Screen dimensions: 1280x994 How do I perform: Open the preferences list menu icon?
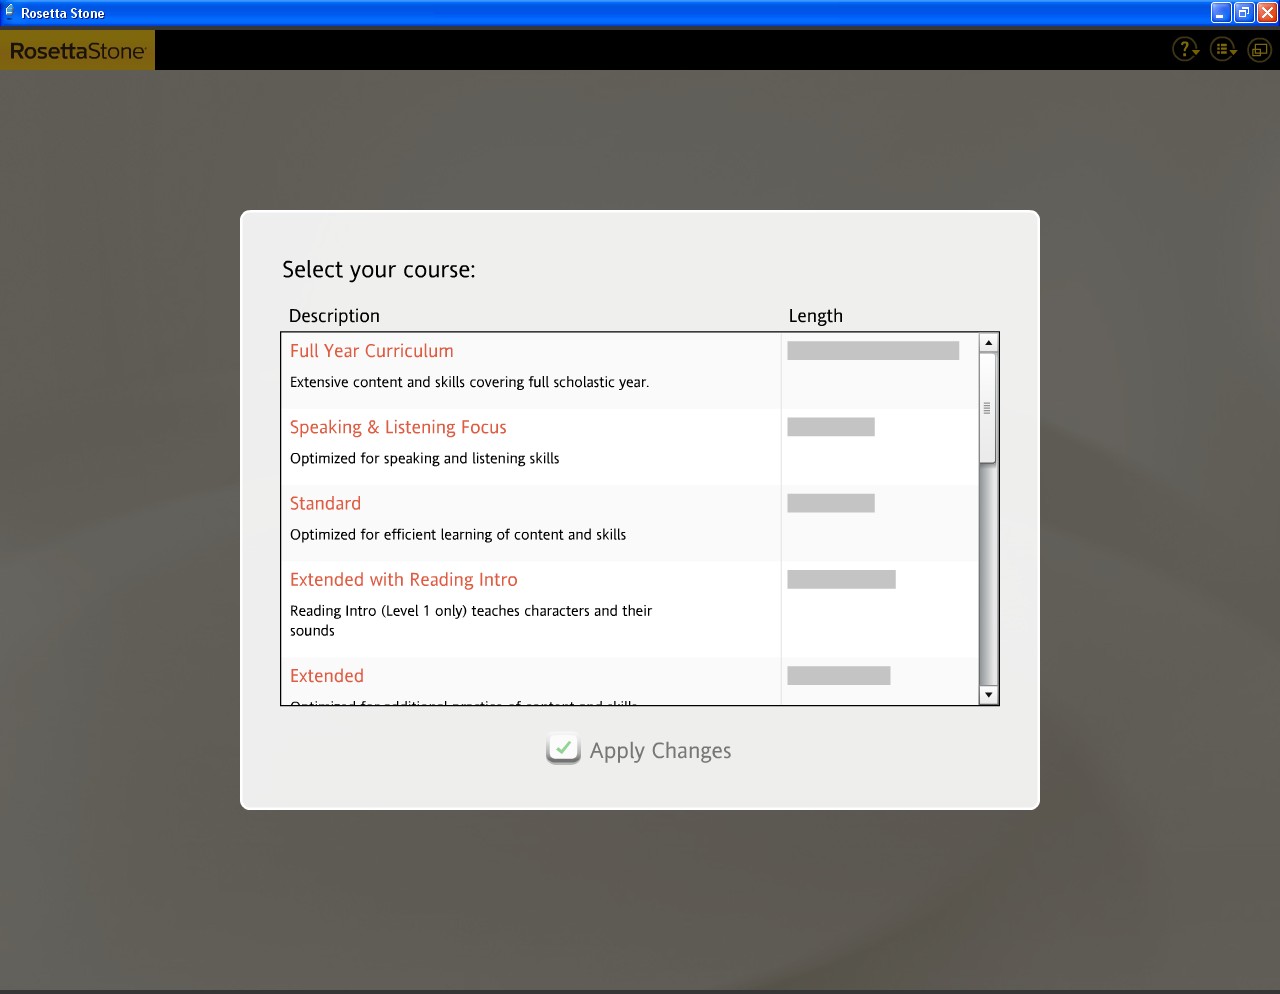[x=1223, y=49]
